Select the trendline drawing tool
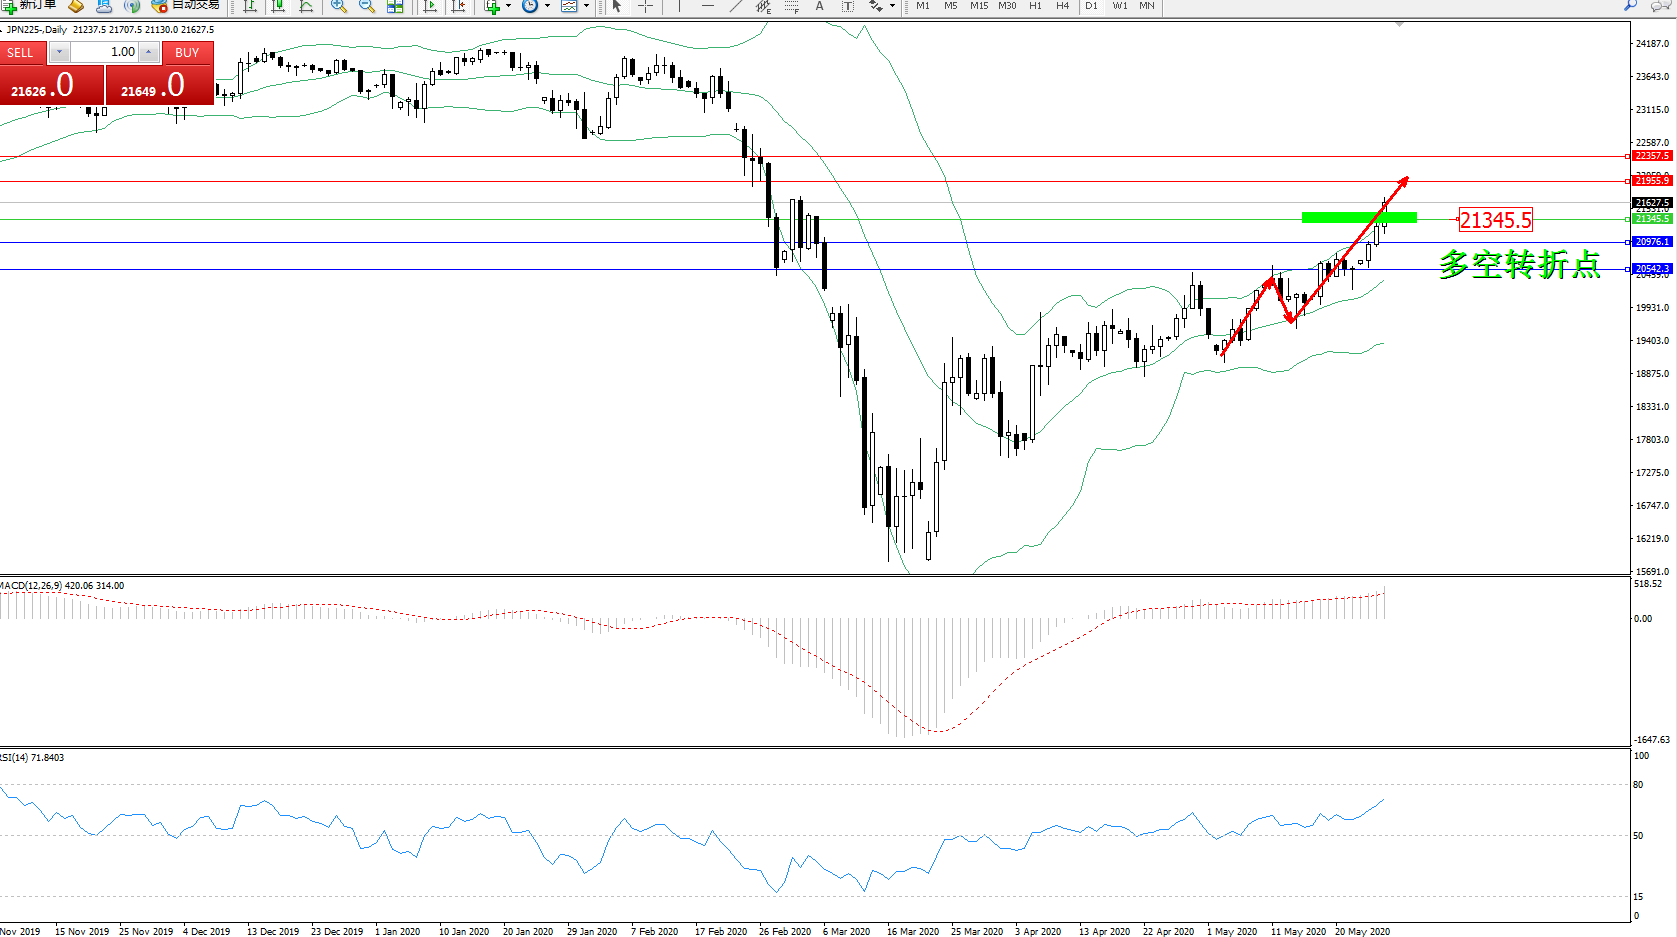This screenshot has height=937, width=1677. [x=736, y=6]
